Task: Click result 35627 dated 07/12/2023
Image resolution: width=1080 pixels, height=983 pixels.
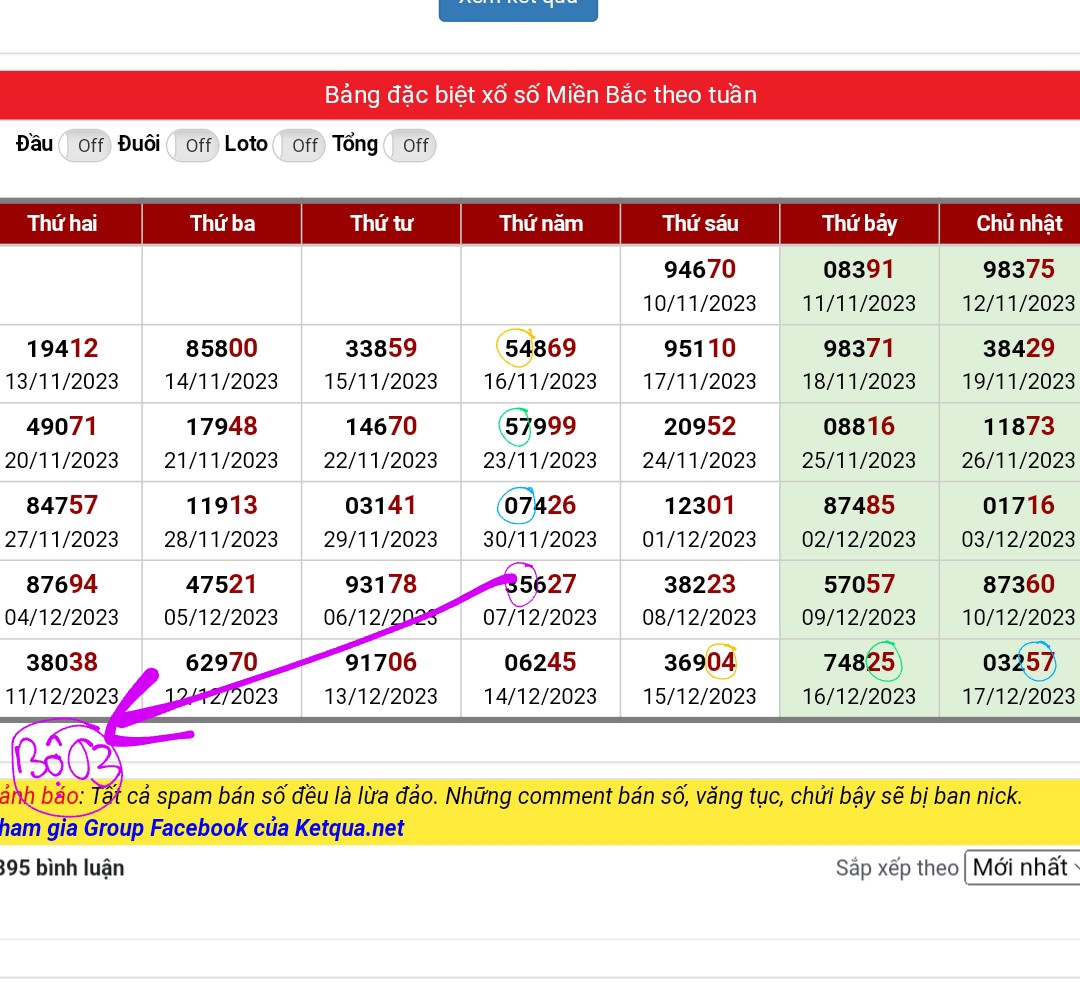Action: (541, 585)
